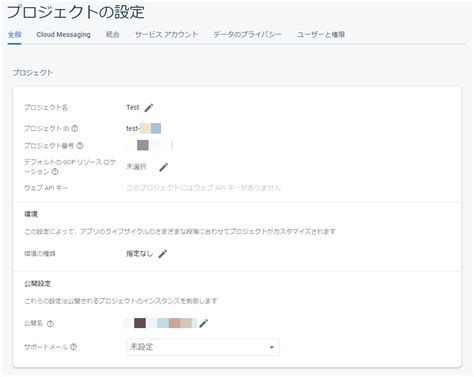The image size is (474, 377).
Task: Select the 全般 tab
Action: coord(15,35)
